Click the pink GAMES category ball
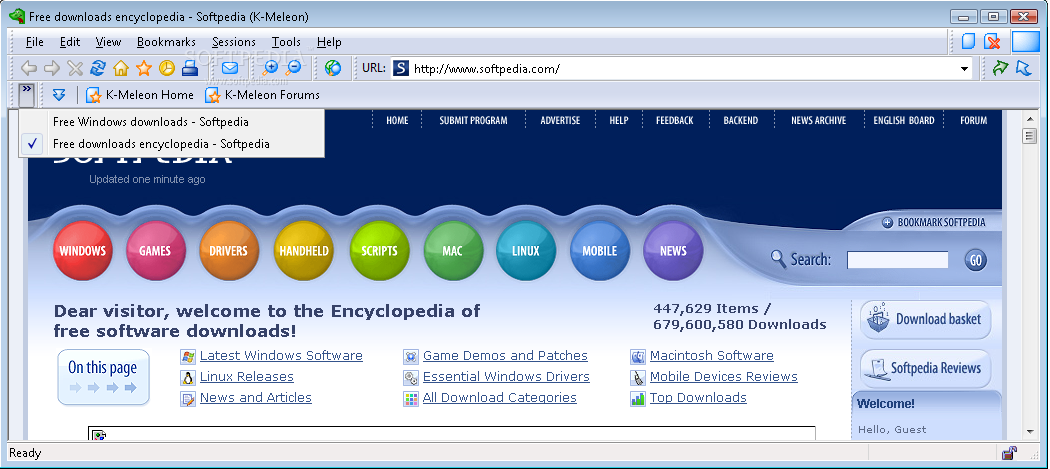The width and height of the screenshot is (1050, 469). pos(155,251)
